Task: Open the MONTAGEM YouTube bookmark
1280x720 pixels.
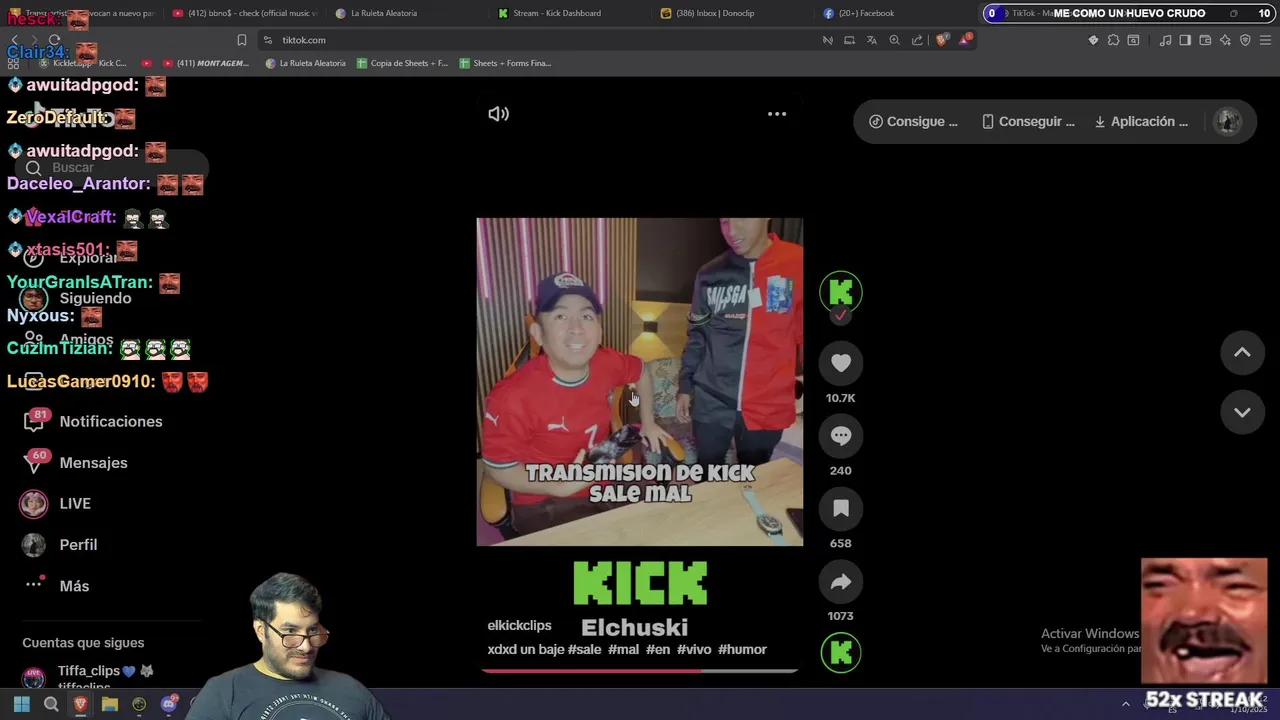Action: (x=205, y=63)
